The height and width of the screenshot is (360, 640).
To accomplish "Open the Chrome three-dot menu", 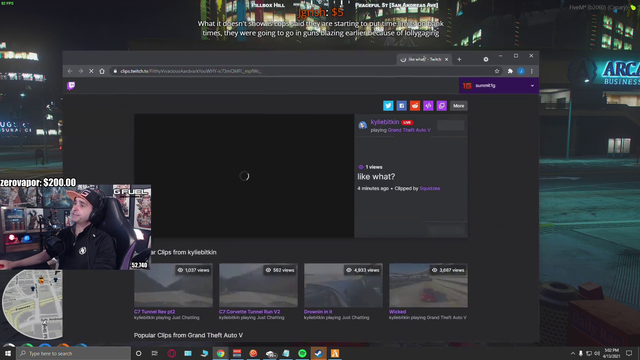I will pyautogui.click(x=531, y=71).
